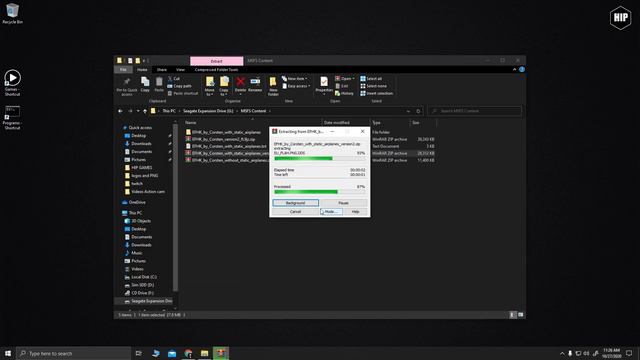
Task: Open the New item dropdown
Action: click(x=294, y=78)
